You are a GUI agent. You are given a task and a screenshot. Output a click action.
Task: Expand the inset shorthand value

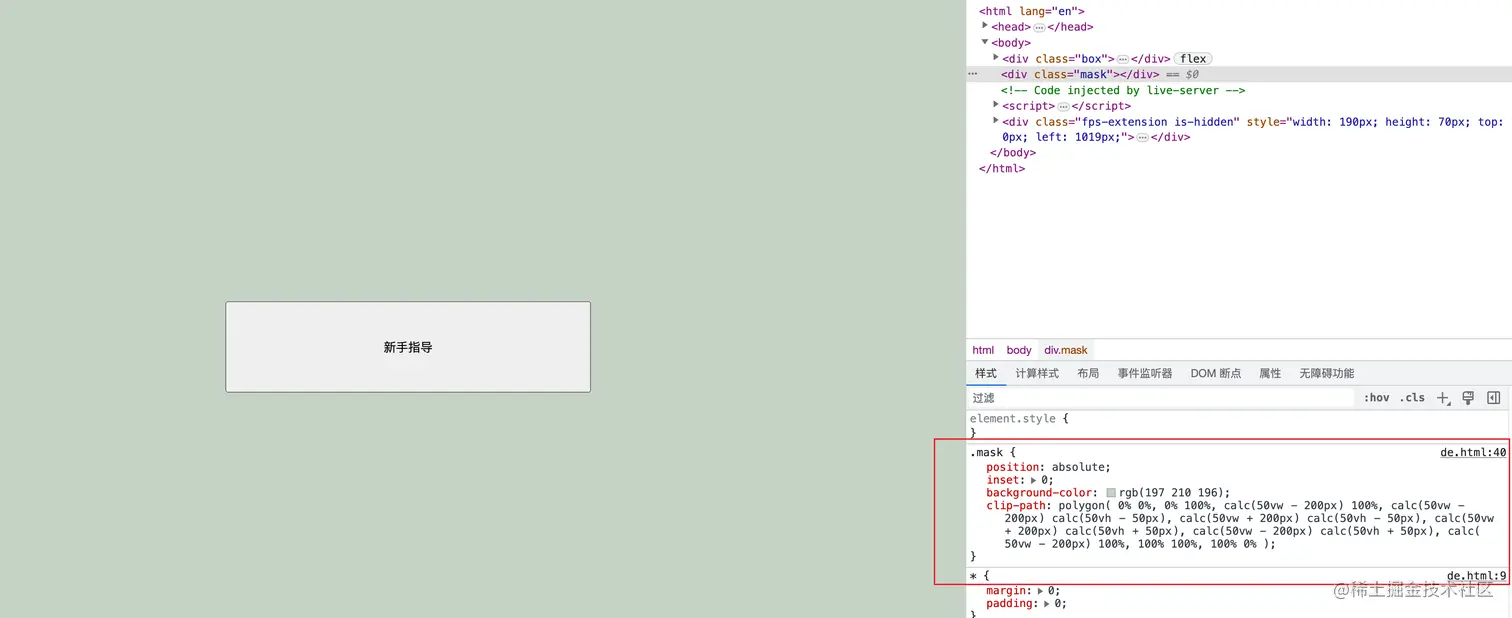coord(1033,480)
